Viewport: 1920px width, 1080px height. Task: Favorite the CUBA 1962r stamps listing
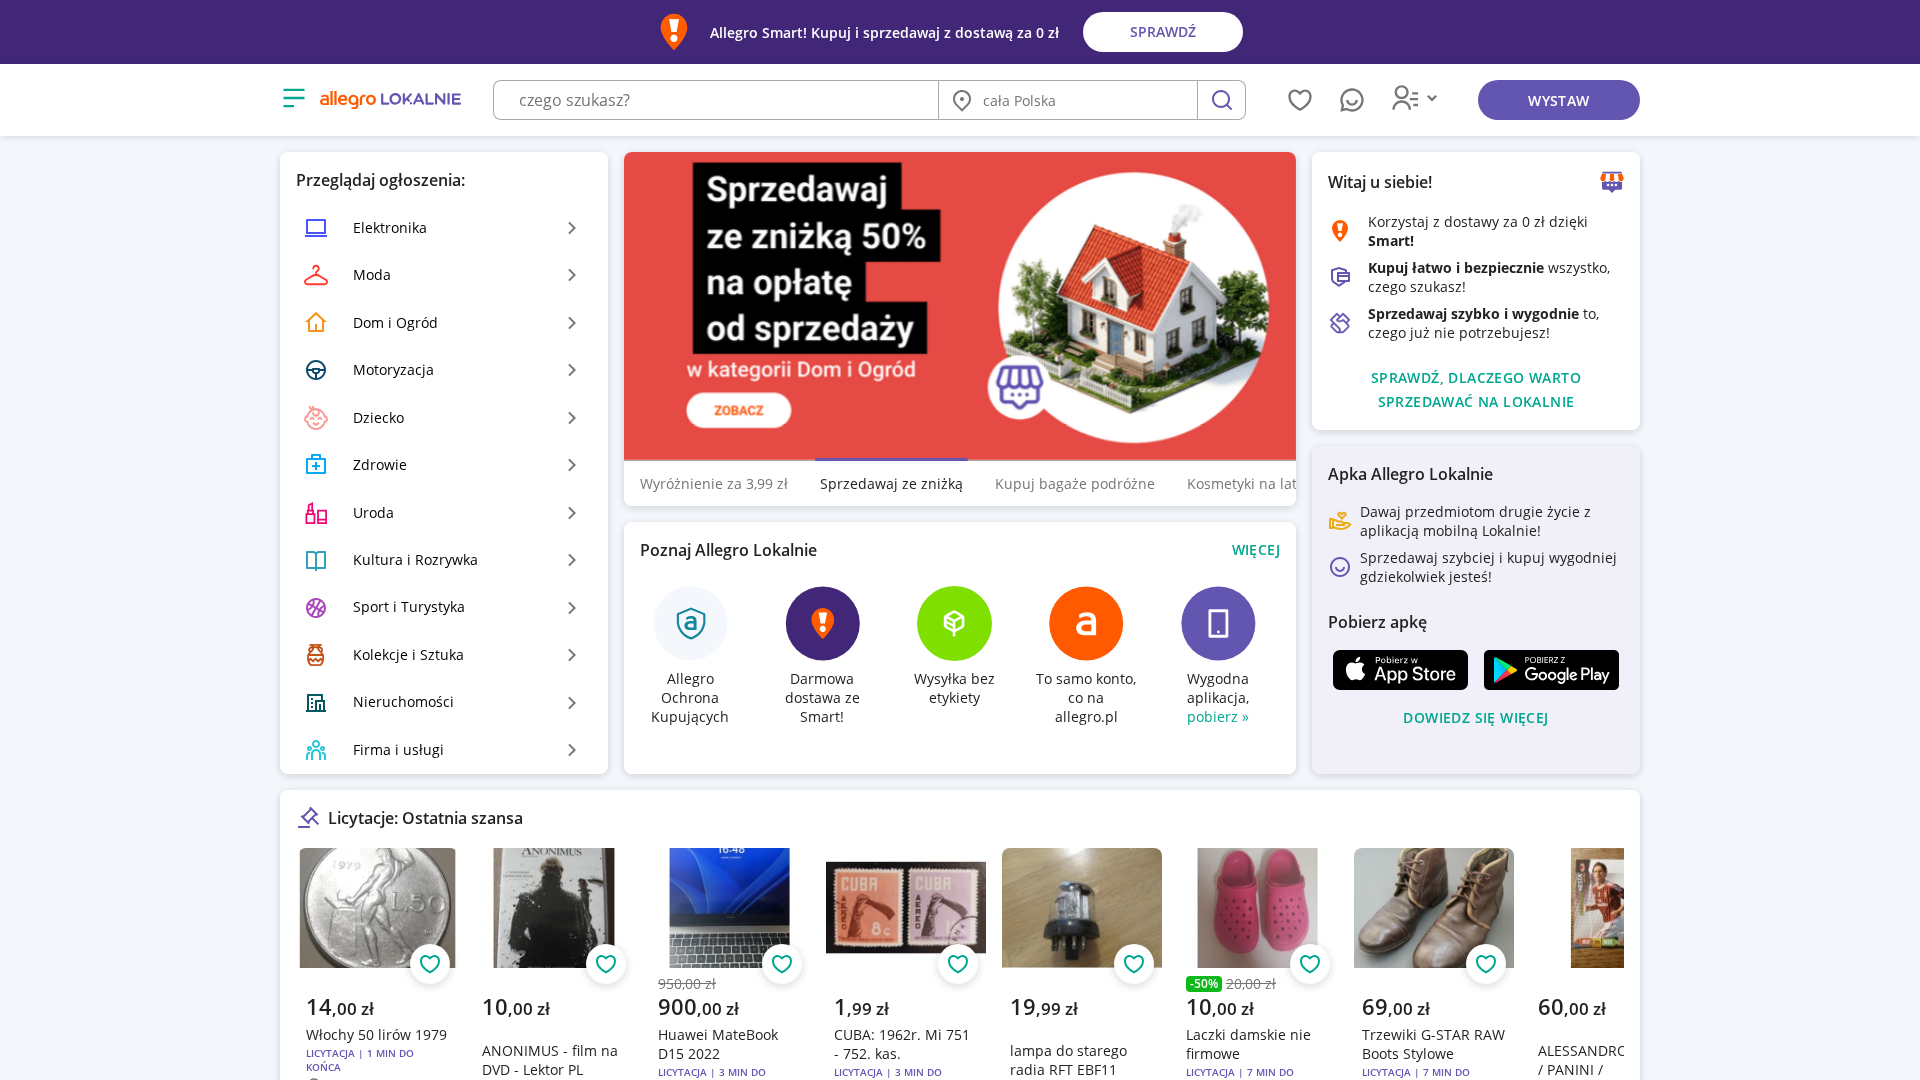958,964
